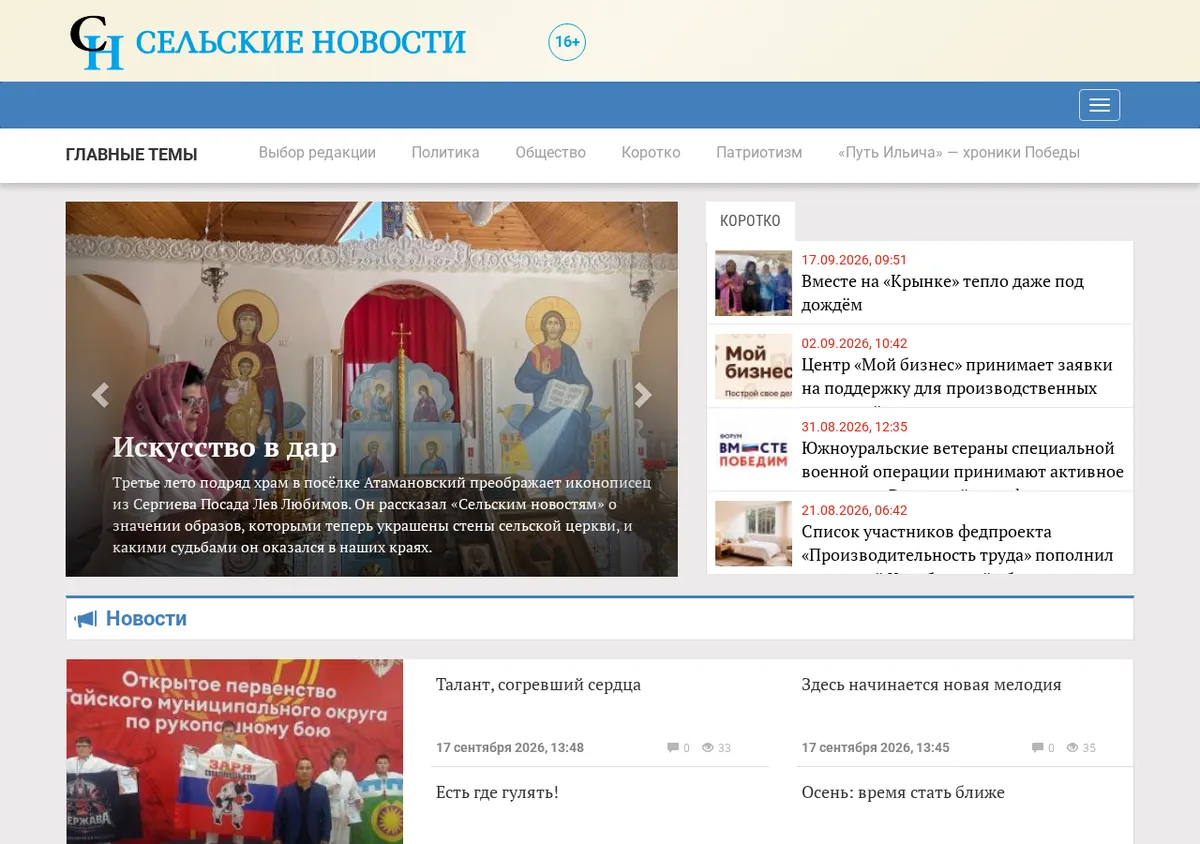Image resolution: width=1200 pixels, height=844 pixels.
Task: Open the Искусство в дар article
Action: coord(224,447)
